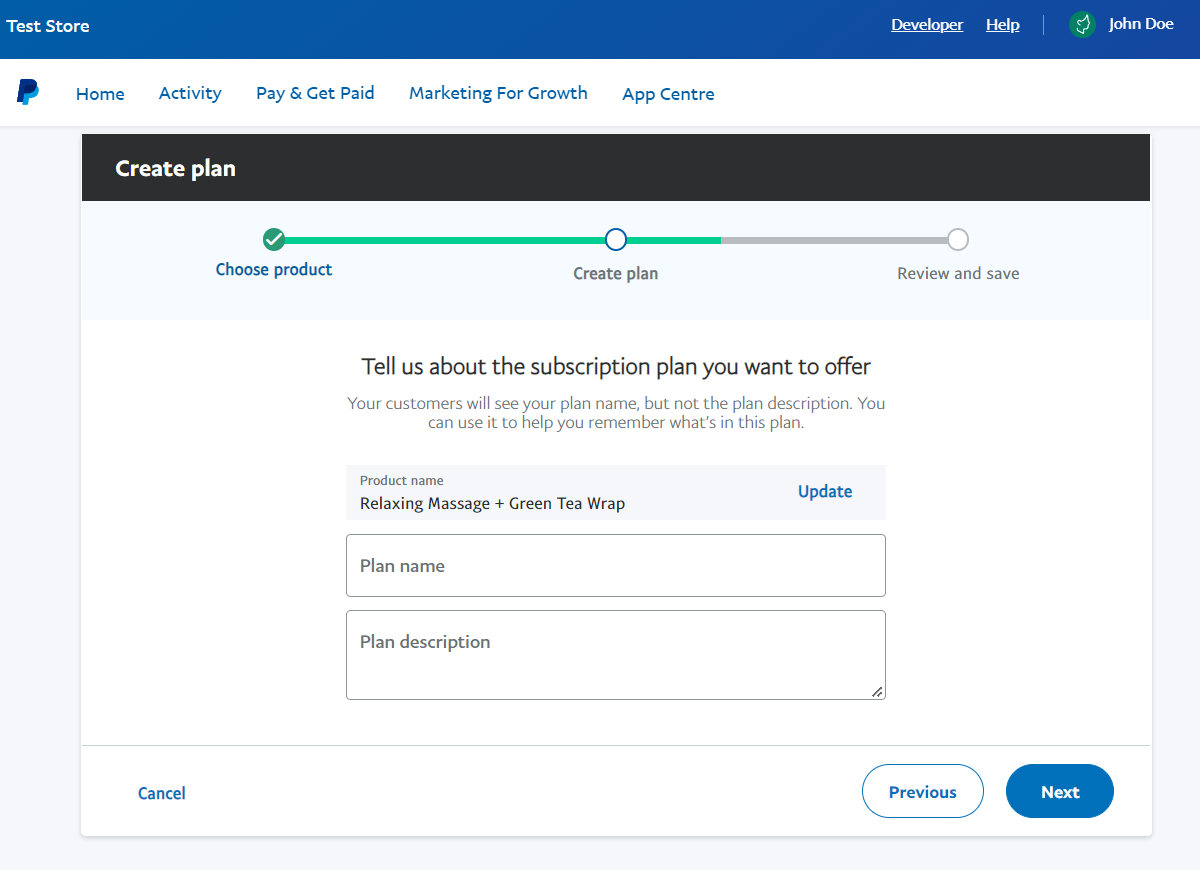Navigate to the Activity menu
Viewport: 1200px width, 870px height.
tap(190, 93)
